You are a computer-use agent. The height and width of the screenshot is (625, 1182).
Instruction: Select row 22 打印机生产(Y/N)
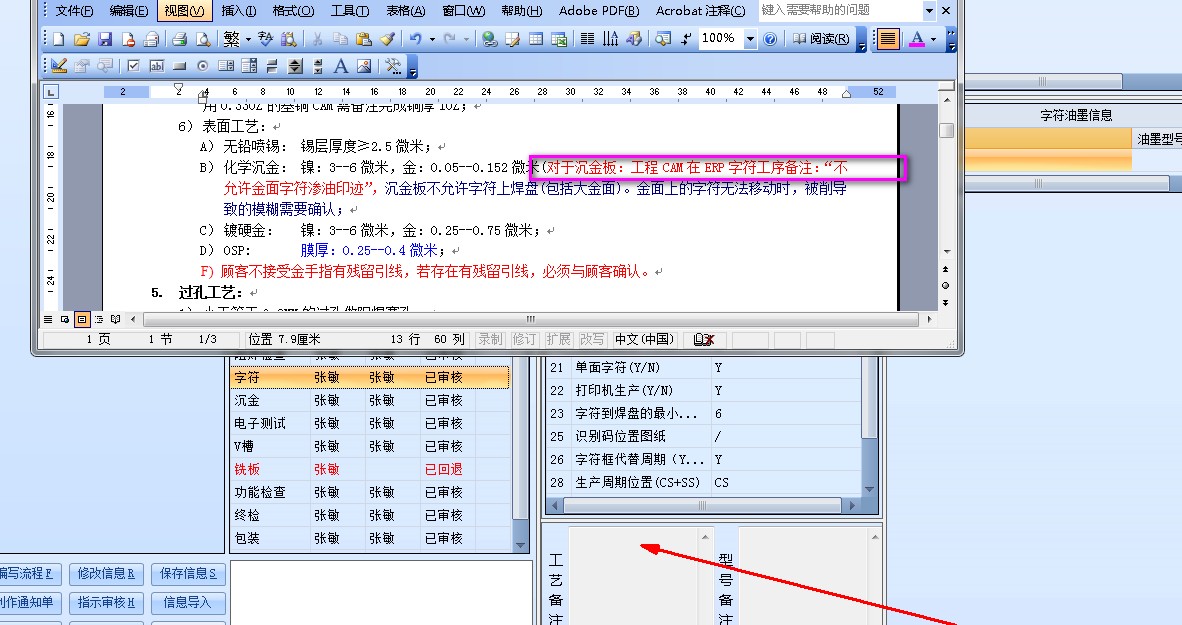(703, 391)
